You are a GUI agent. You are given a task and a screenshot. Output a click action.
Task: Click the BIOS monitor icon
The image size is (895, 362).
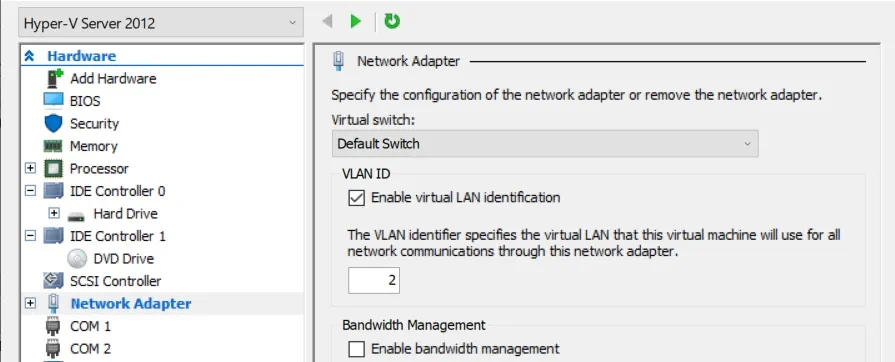coord(53,100)
